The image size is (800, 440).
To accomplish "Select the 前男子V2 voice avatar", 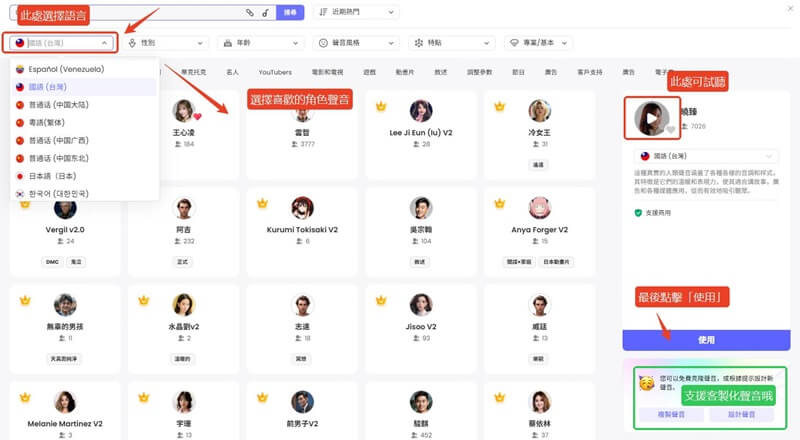I will point(302,402).
